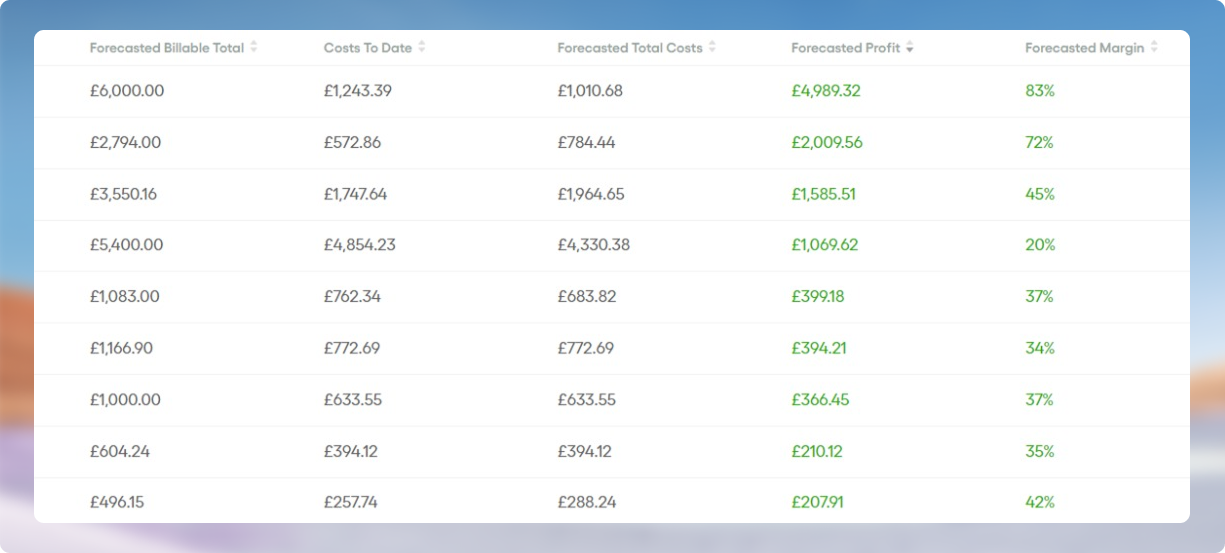Select the £3,550.16 billable total cell
Viewport: 1225px width, 553px height.
(123, 194)
